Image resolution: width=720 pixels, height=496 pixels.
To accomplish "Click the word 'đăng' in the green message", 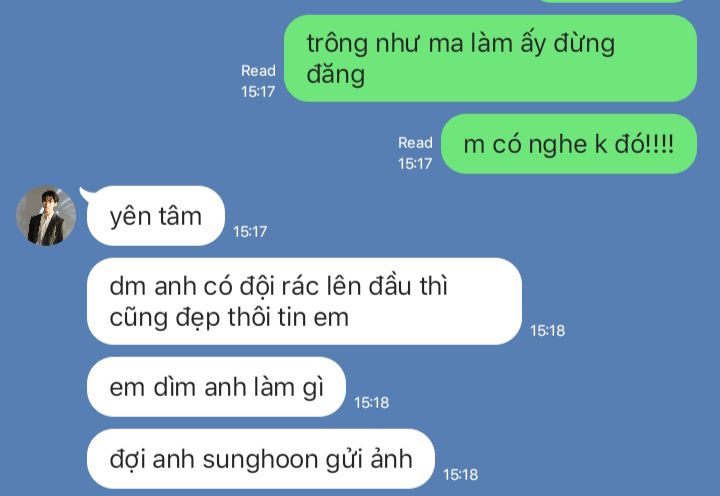I will [x=336, y=74].
